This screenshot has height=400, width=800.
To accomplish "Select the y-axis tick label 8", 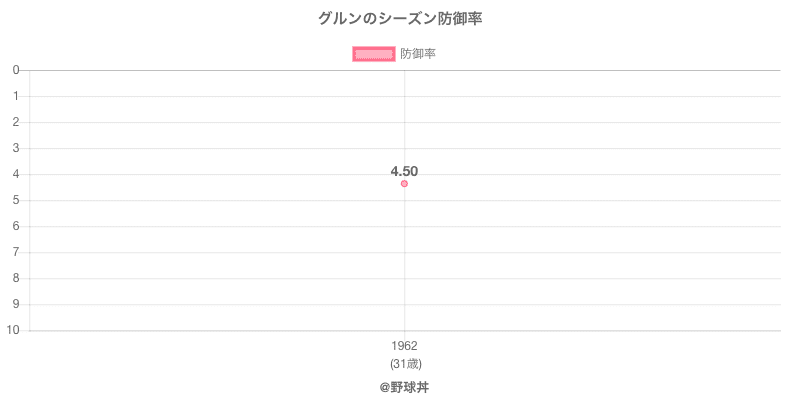I will (x=17, y=278).
